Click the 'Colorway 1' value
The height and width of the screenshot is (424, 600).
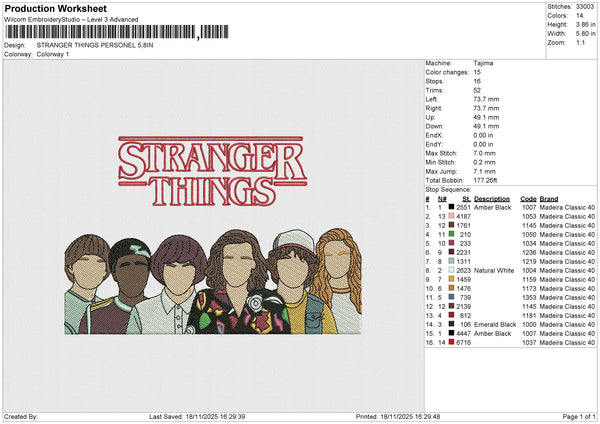[53, 54]
